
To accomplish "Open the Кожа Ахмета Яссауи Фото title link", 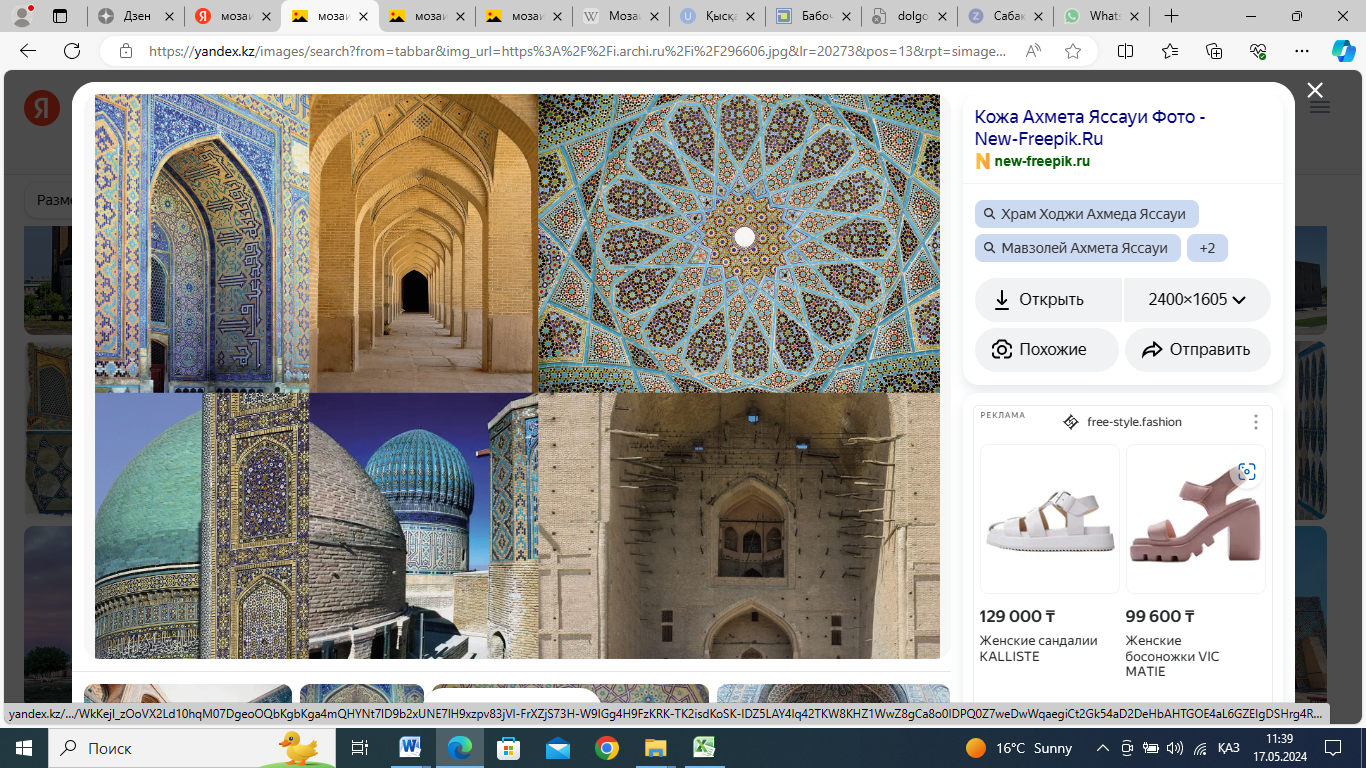I will (x=1090, y=128).
